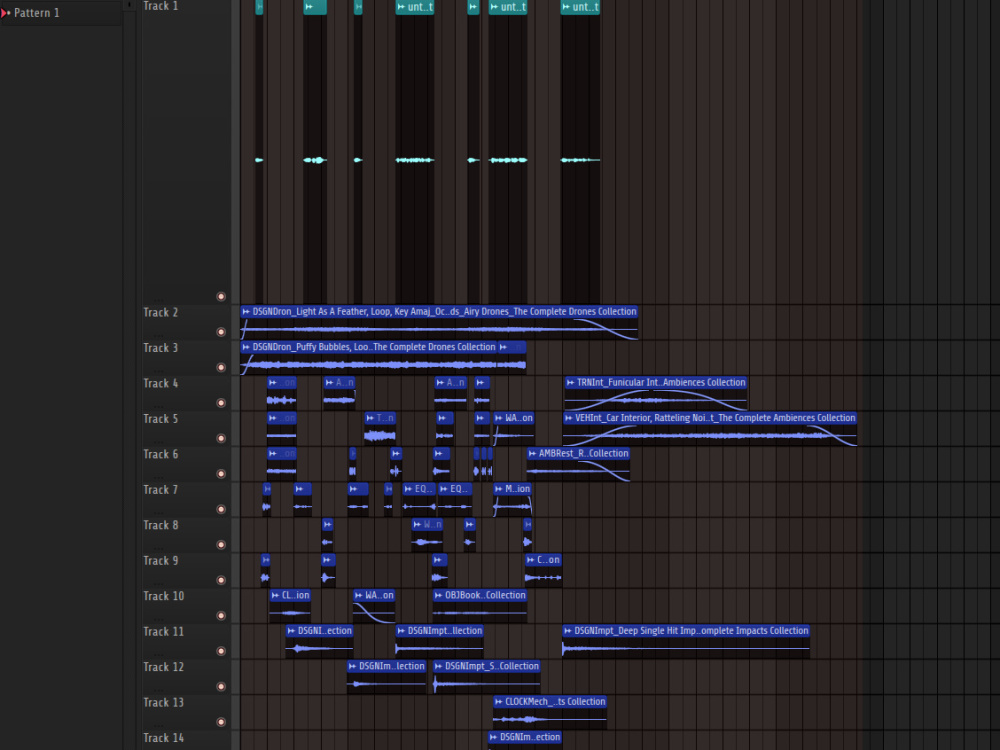The height and width of the screenshot is (750, 1000).
Task: Mute Track 7 via its round toggle
Action: click(x=221, y=509)
